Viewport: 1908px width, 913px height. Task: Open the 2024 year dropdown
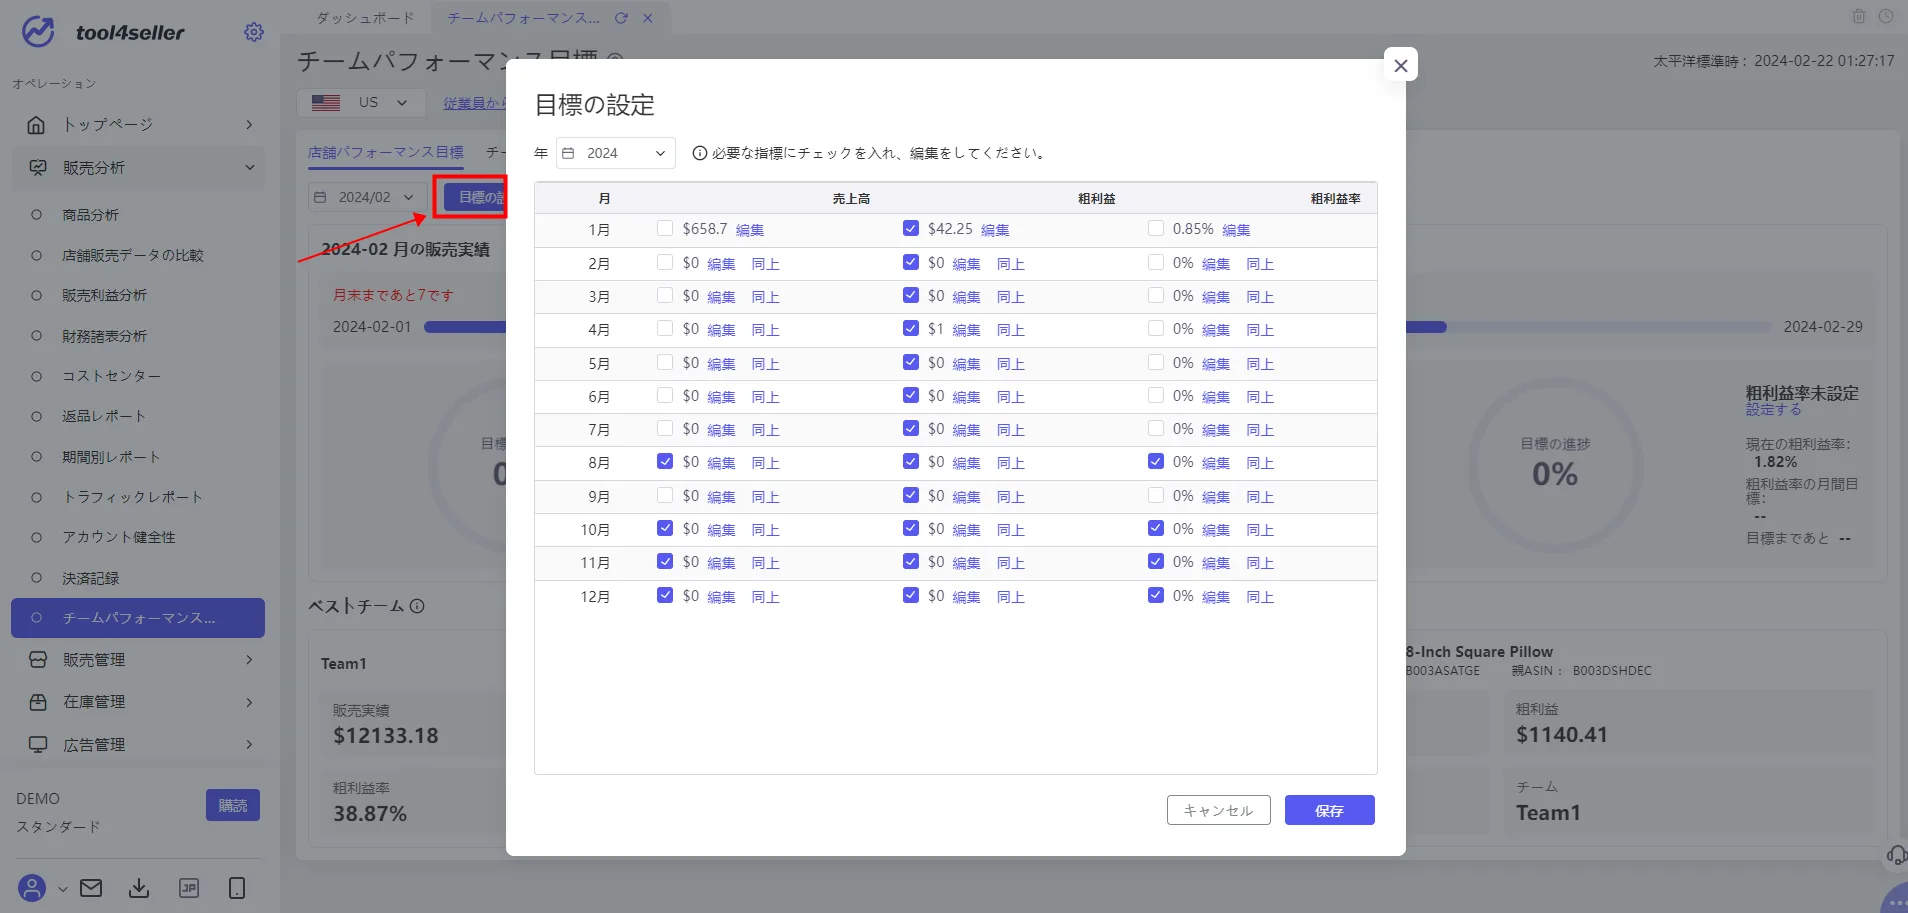point(616,153)
